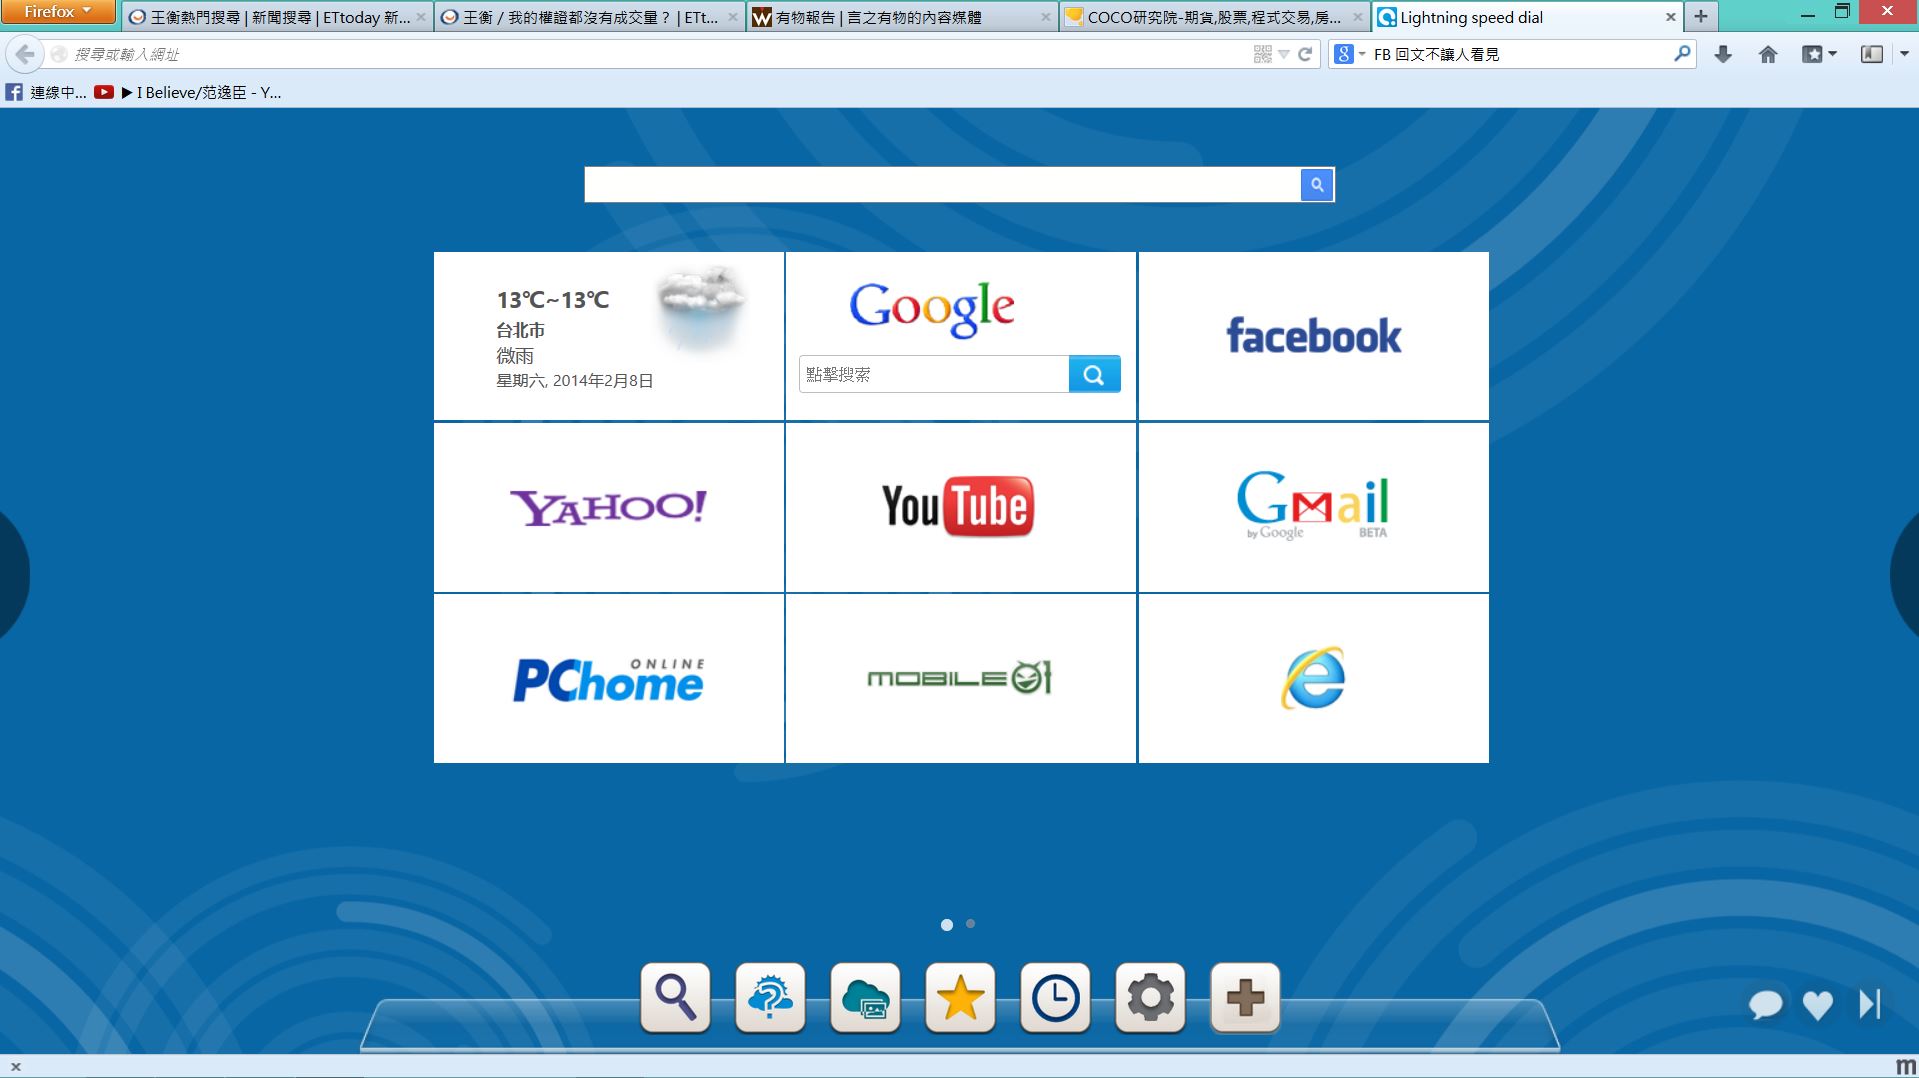Switch to the 有物報告 tab
The image size is (1919, 1078).
click(902, 17)
